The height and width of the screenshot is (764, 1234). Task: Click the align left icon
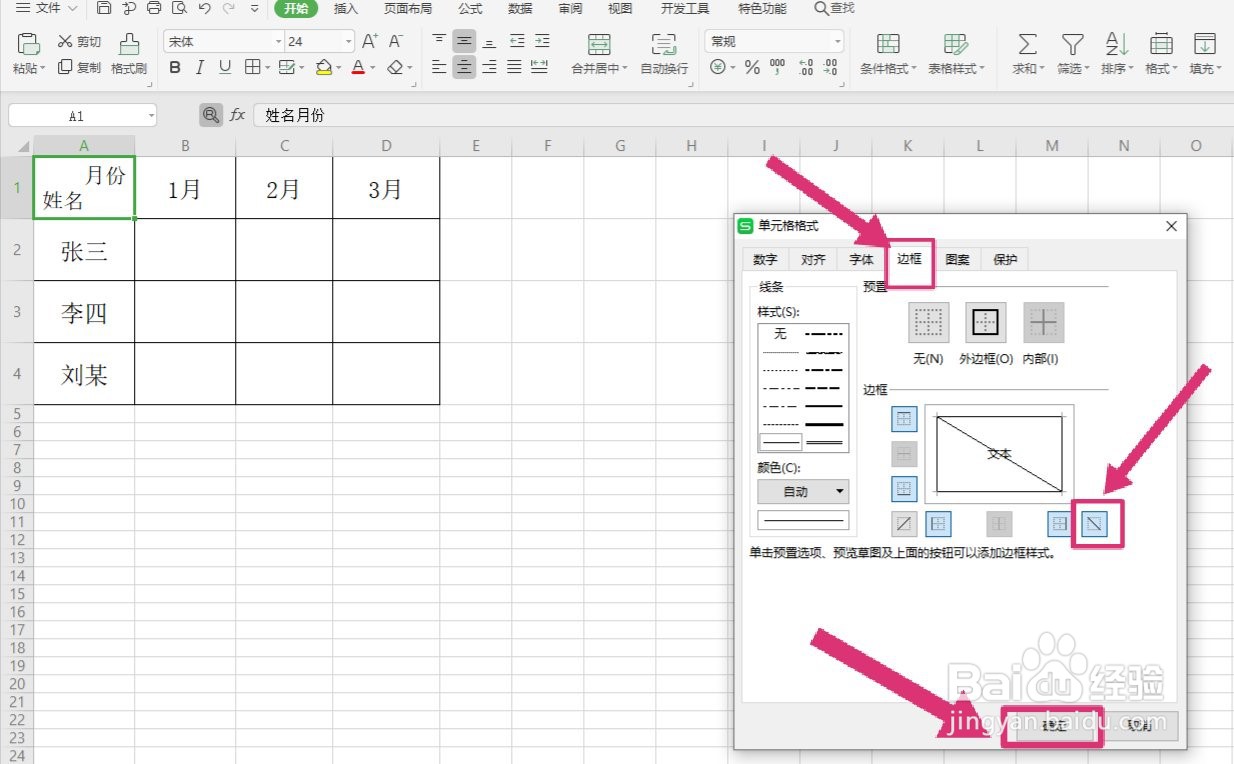(439, 67)
